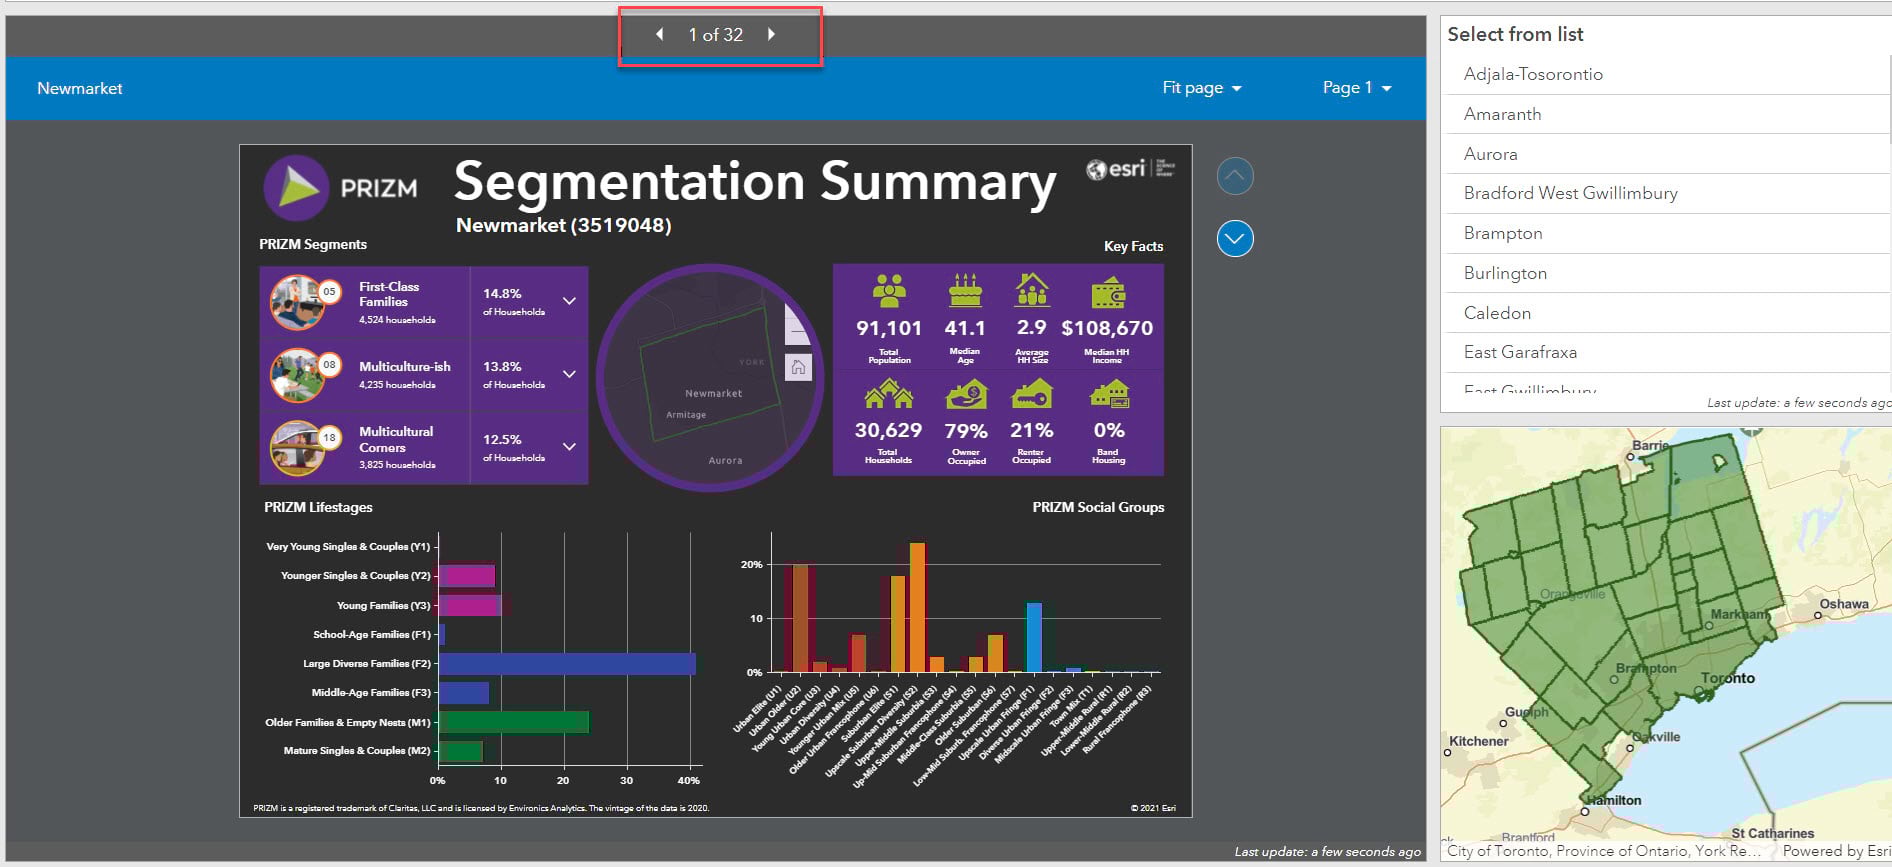Click the Young Families (Y3) bar
The height and width of the screenshot is (867, 1892).
470,605
